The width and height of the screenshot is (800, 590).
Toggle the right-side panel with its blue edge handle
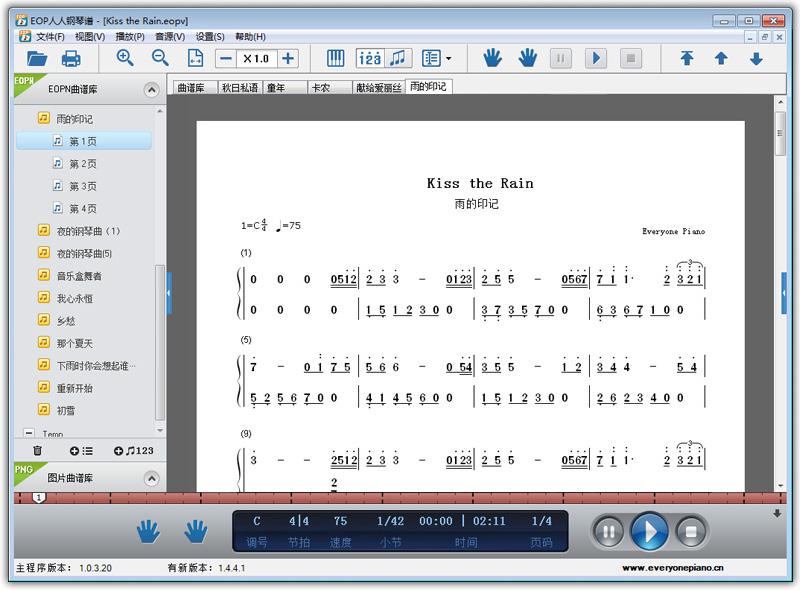784,293
